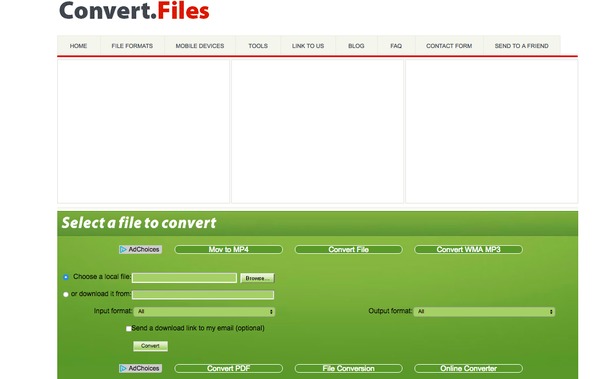Viewport: 600px width, 379px height.
Task: Open LINK TO US page
Action: 308,46
